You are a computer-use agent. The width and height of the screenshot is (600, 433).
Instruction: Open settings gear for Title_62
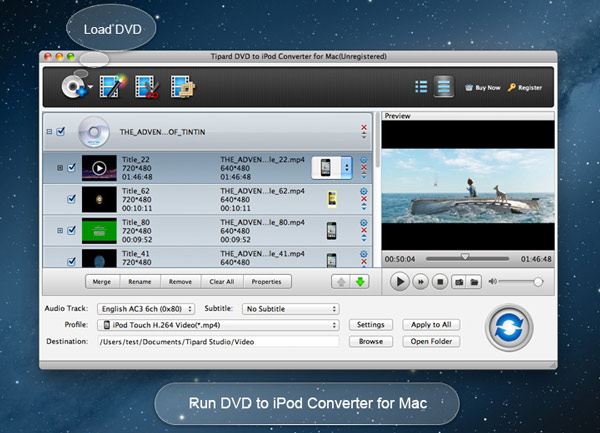(x=364, y=191)
